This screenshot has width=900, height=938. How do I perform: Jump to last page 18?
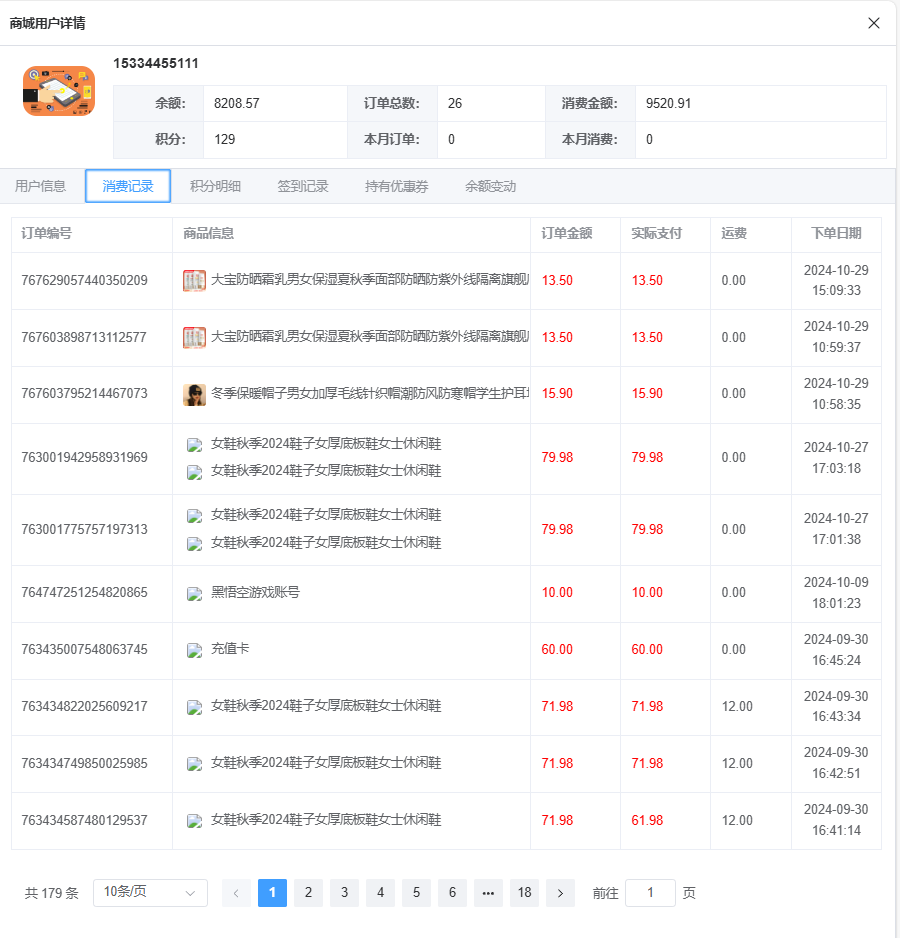point(524,893)
